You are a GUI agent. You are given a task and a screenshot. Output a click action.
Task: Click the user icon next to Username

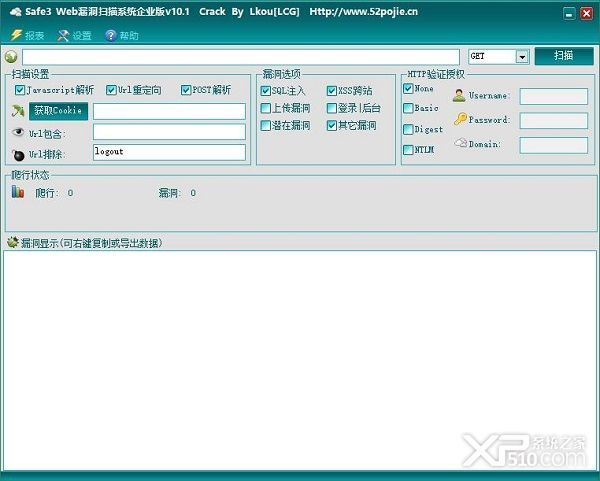pyautogui.click(x=459, y=95)
